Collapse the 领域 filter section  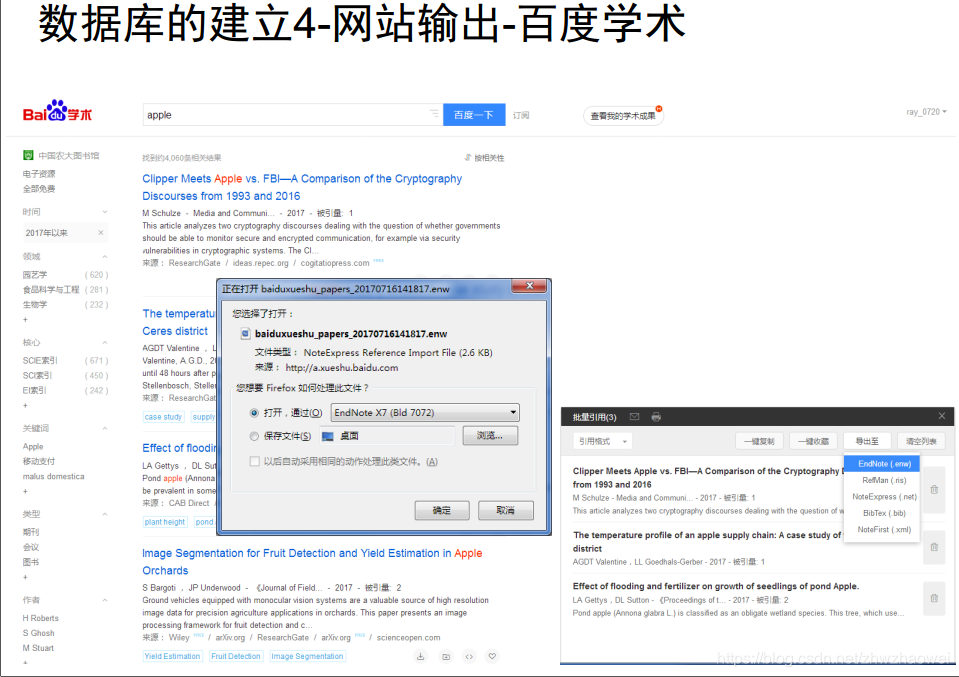tap(105, 256)
